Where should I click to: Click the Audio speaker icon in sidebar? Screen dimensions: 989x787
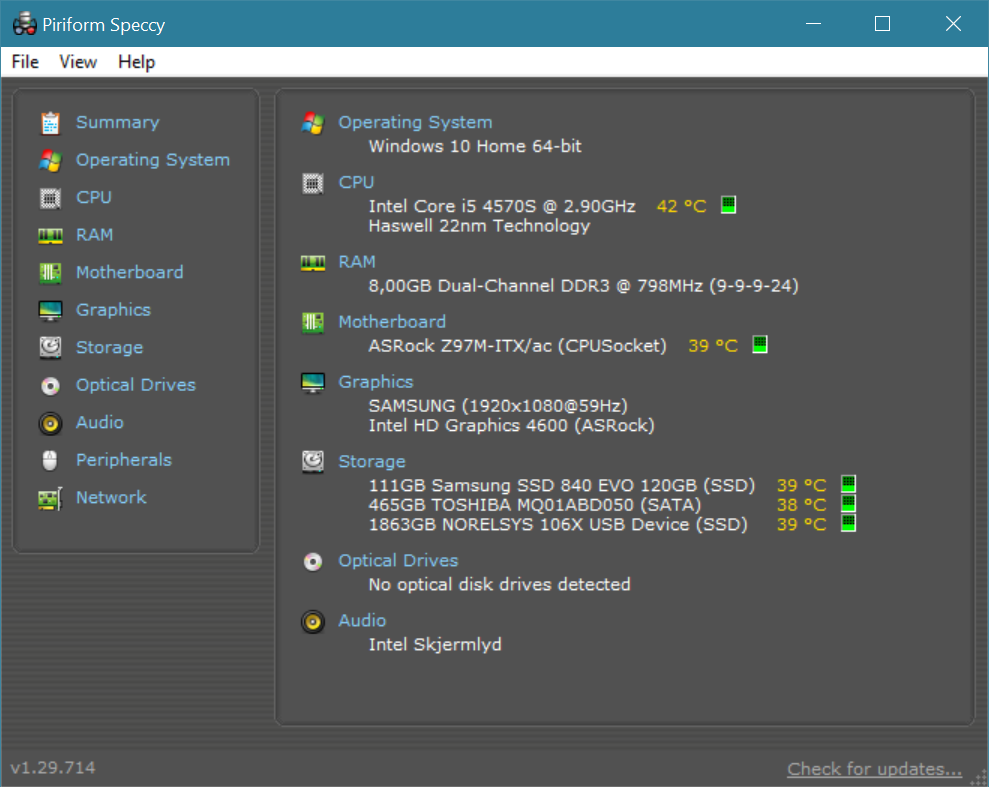point(50,423)
